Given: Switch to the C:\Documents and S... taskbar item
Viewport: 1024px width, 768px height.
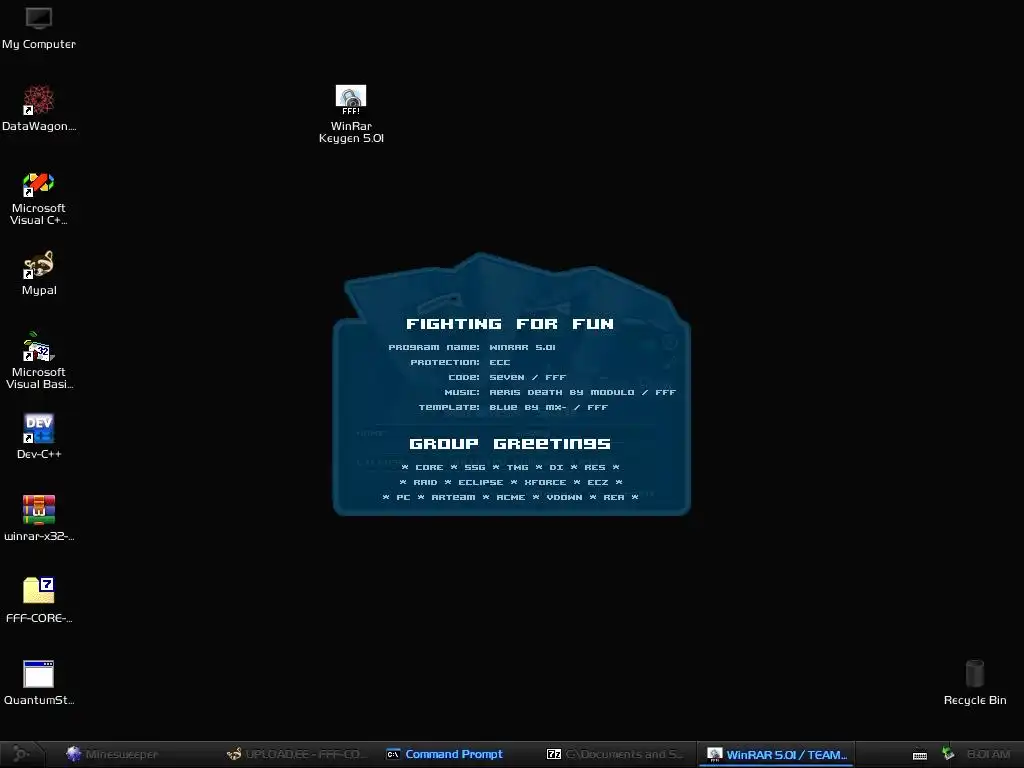Looking at the screenshot, I should point(615,754).
